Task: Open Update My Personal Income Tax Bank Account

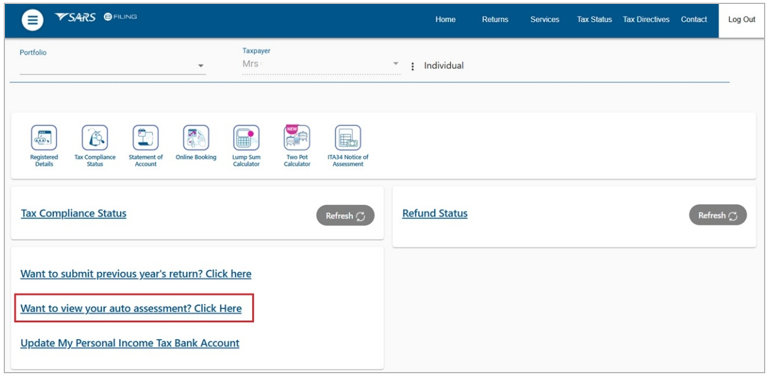Action: click(x=130, y=343)
